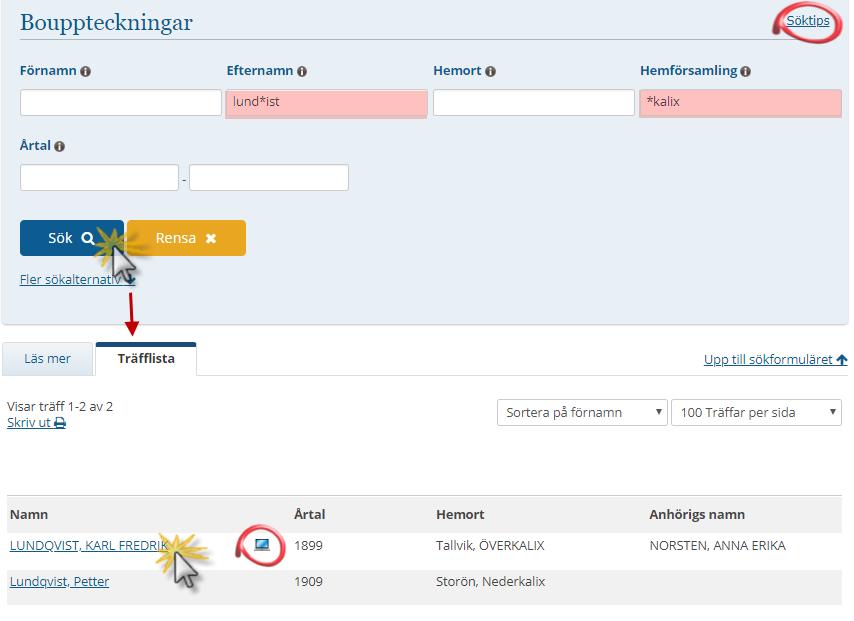Open Lundqvist, Petter record link

click(59, 581)
